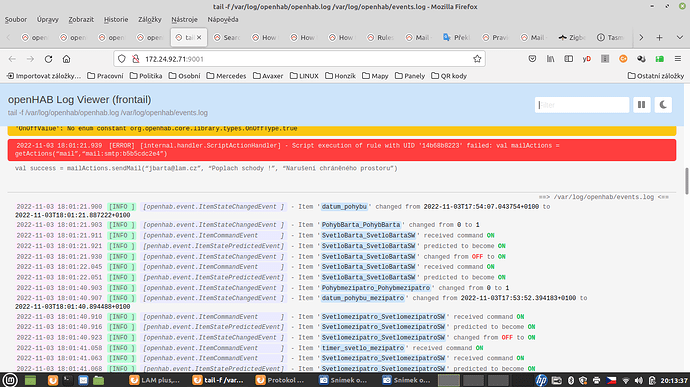
Task: Go to the browser home page
Action: (x=66, y=59)
